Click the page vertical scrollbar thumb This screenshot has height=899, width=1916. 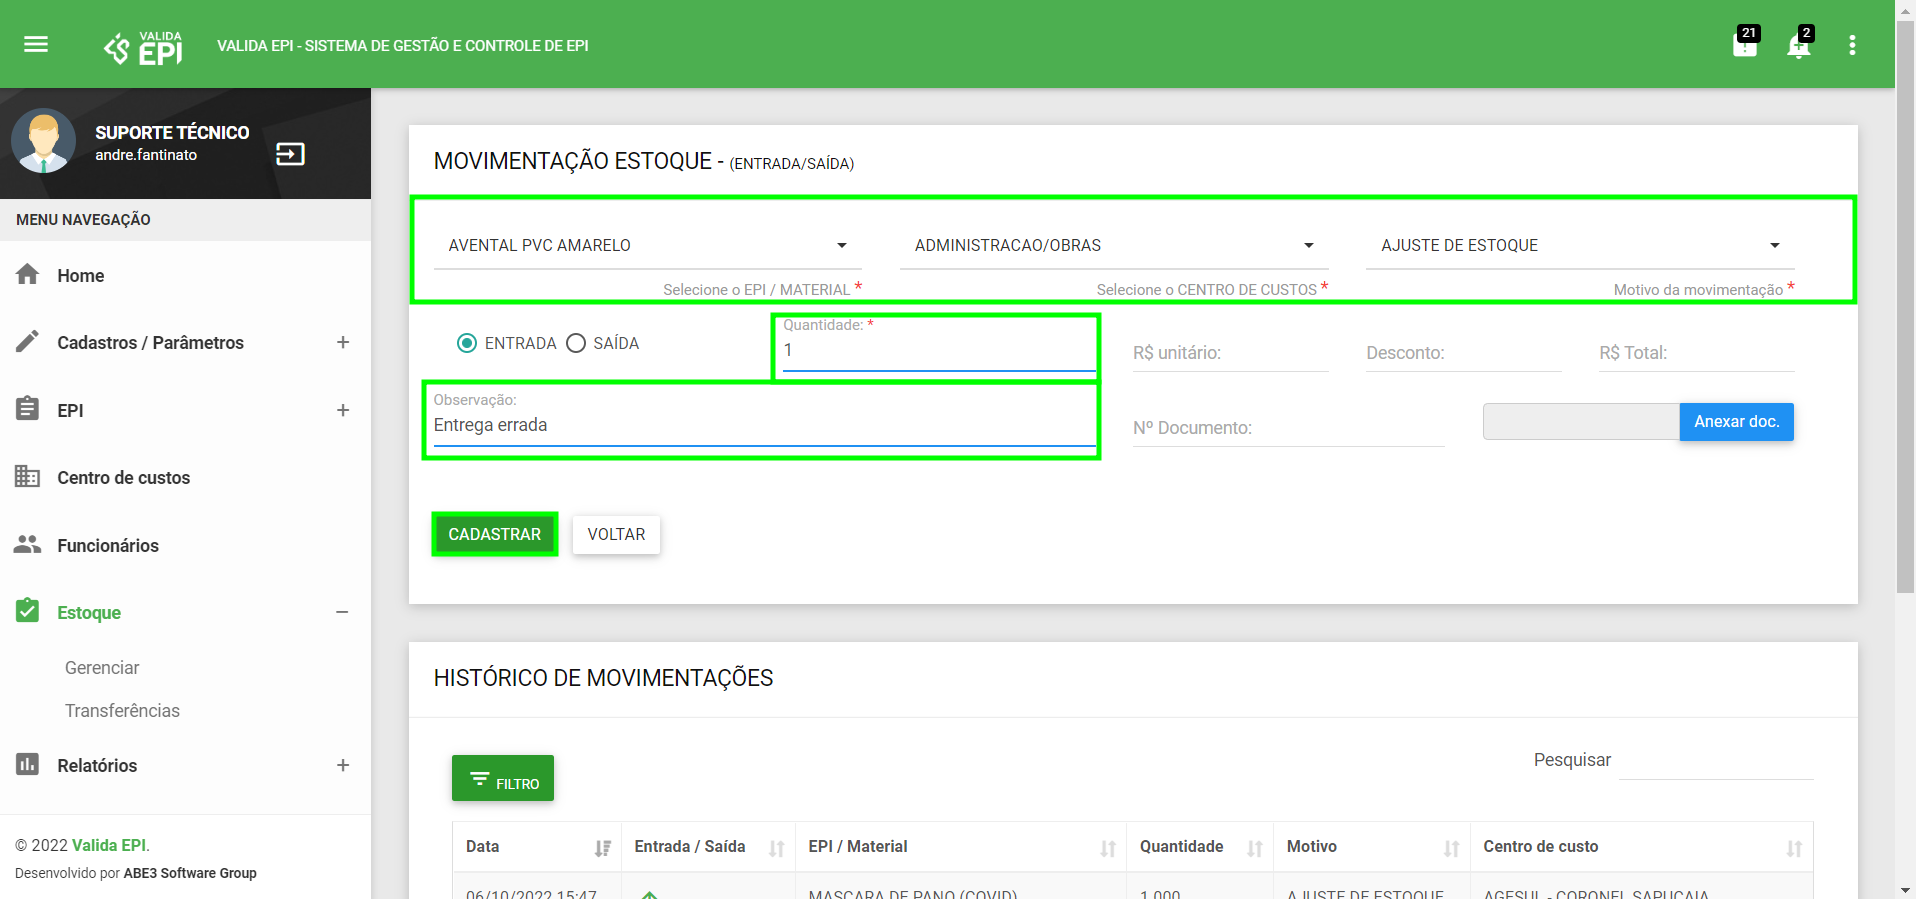click(x=1906, y=307)
